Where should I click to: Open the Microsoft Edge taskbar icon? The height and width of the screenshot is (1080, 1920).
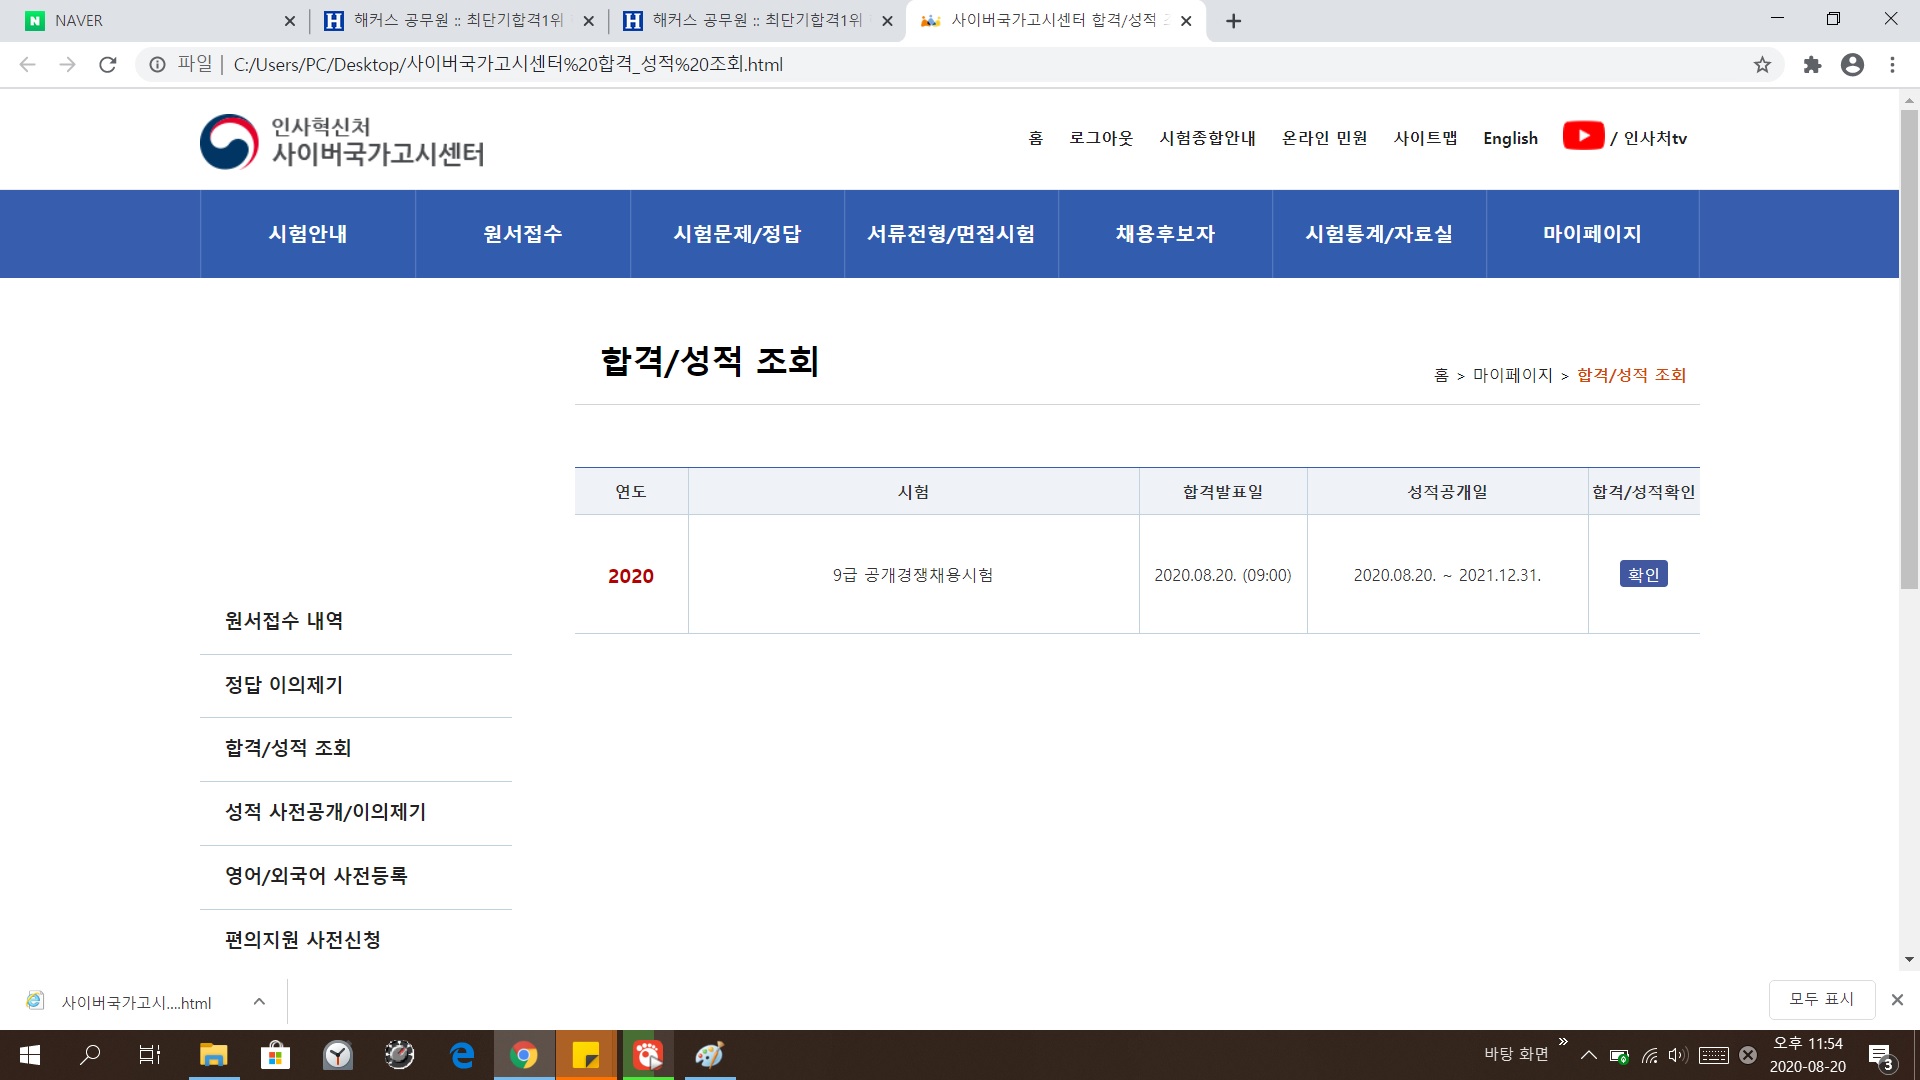click(x=462, y=1055)
